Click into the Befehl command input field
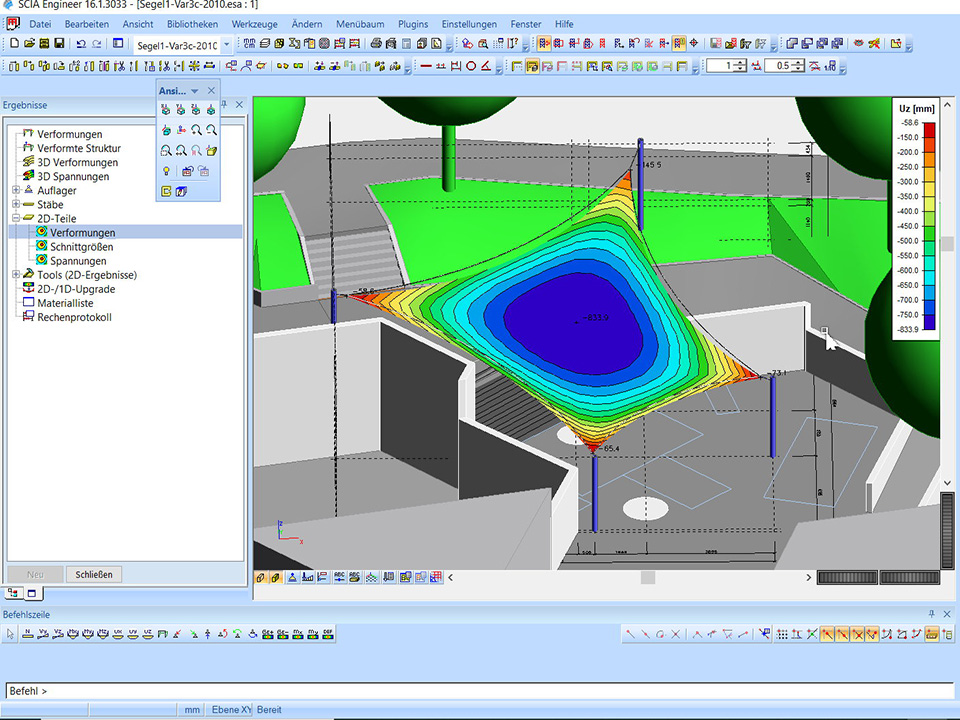This screenshot has height=720, width=960. pos(480,691)
